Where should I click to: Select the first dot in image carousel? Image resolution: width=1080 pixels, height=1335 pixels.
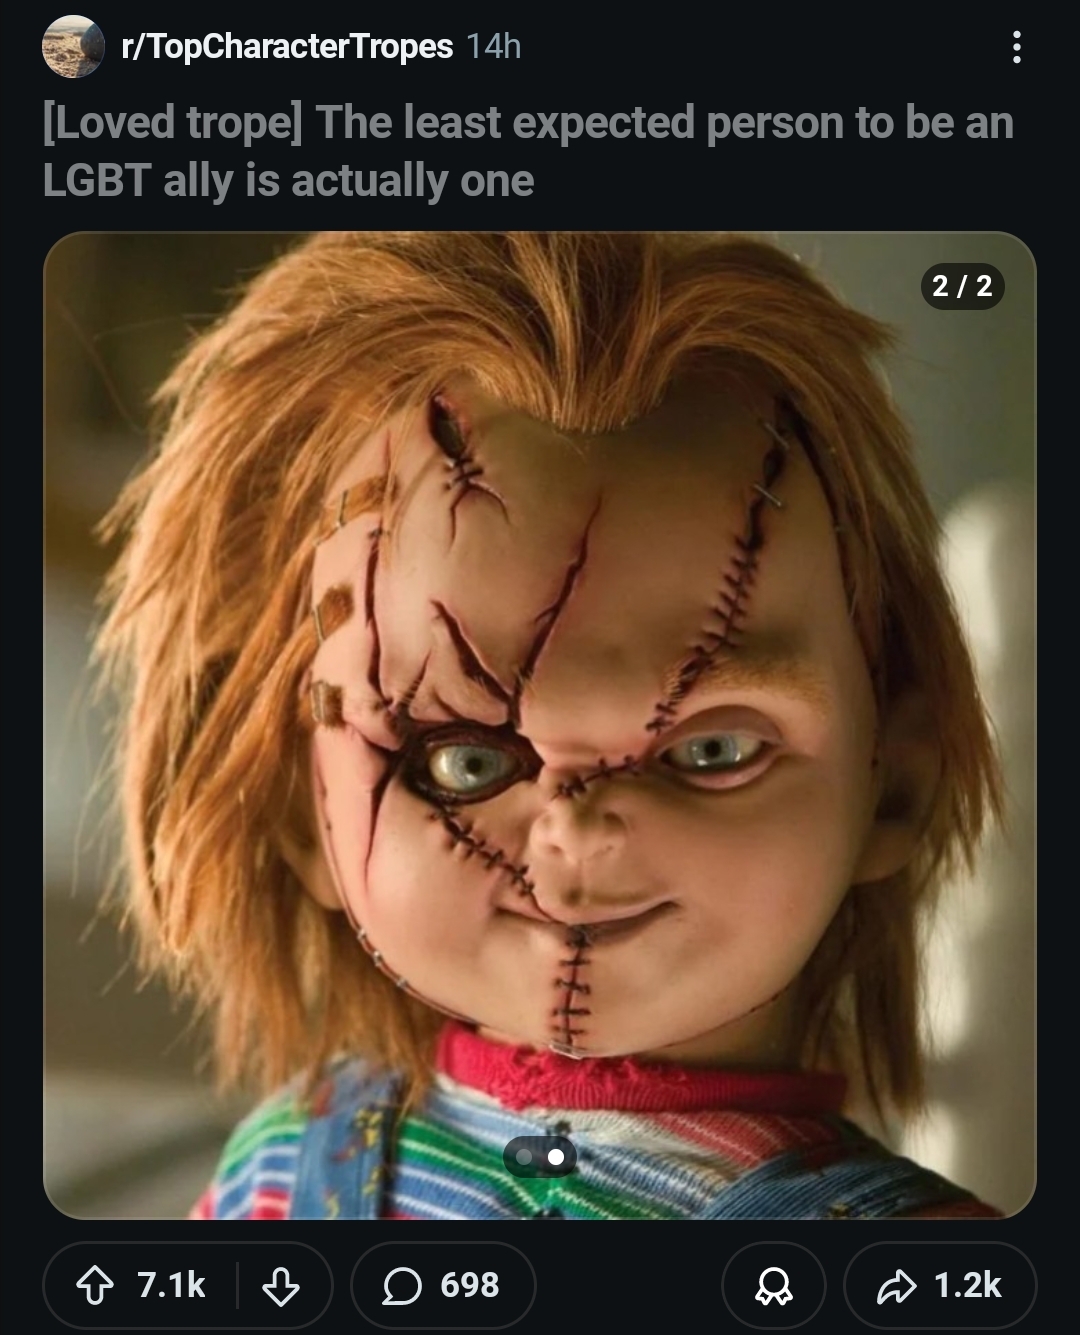click(524, 1157)
